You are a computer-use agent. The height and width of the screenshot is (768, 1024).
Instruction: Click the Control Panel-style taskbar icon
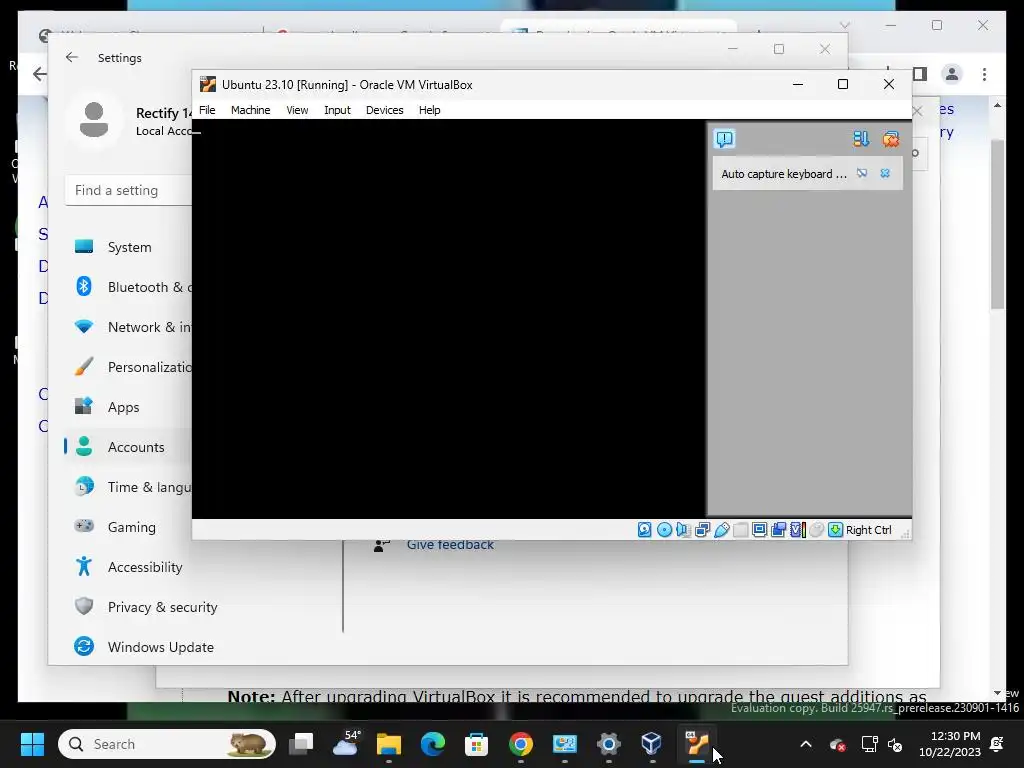[564, 744]
